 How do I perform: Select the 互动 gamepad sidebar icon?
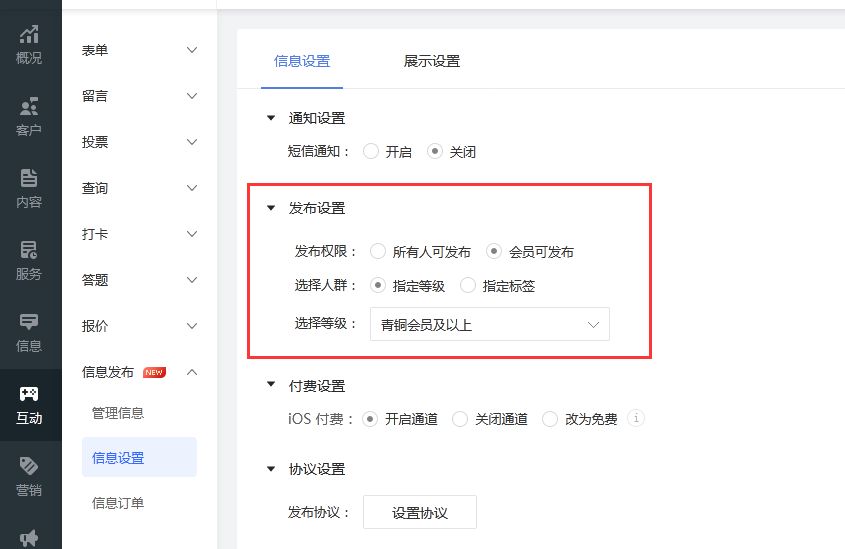[29, 405]
